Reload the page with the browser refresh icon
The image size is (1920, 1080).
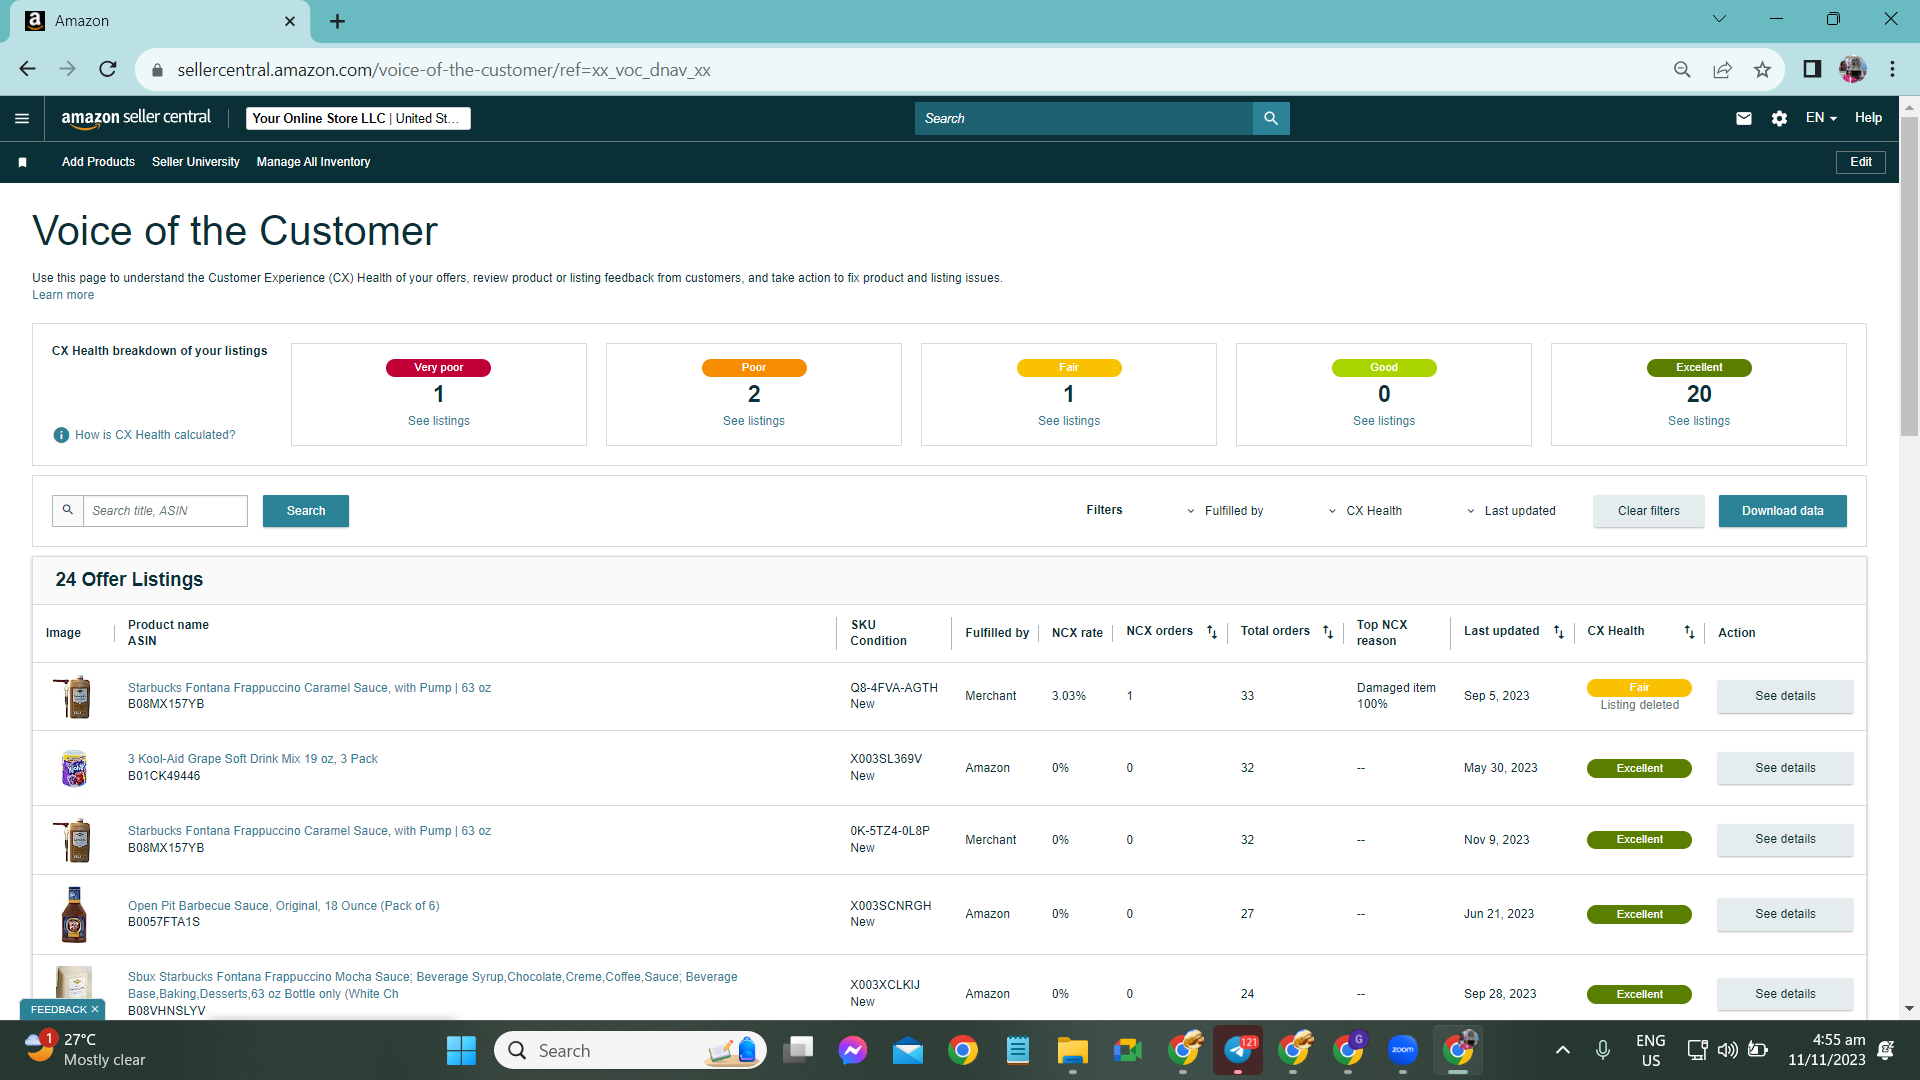point(108,69)
